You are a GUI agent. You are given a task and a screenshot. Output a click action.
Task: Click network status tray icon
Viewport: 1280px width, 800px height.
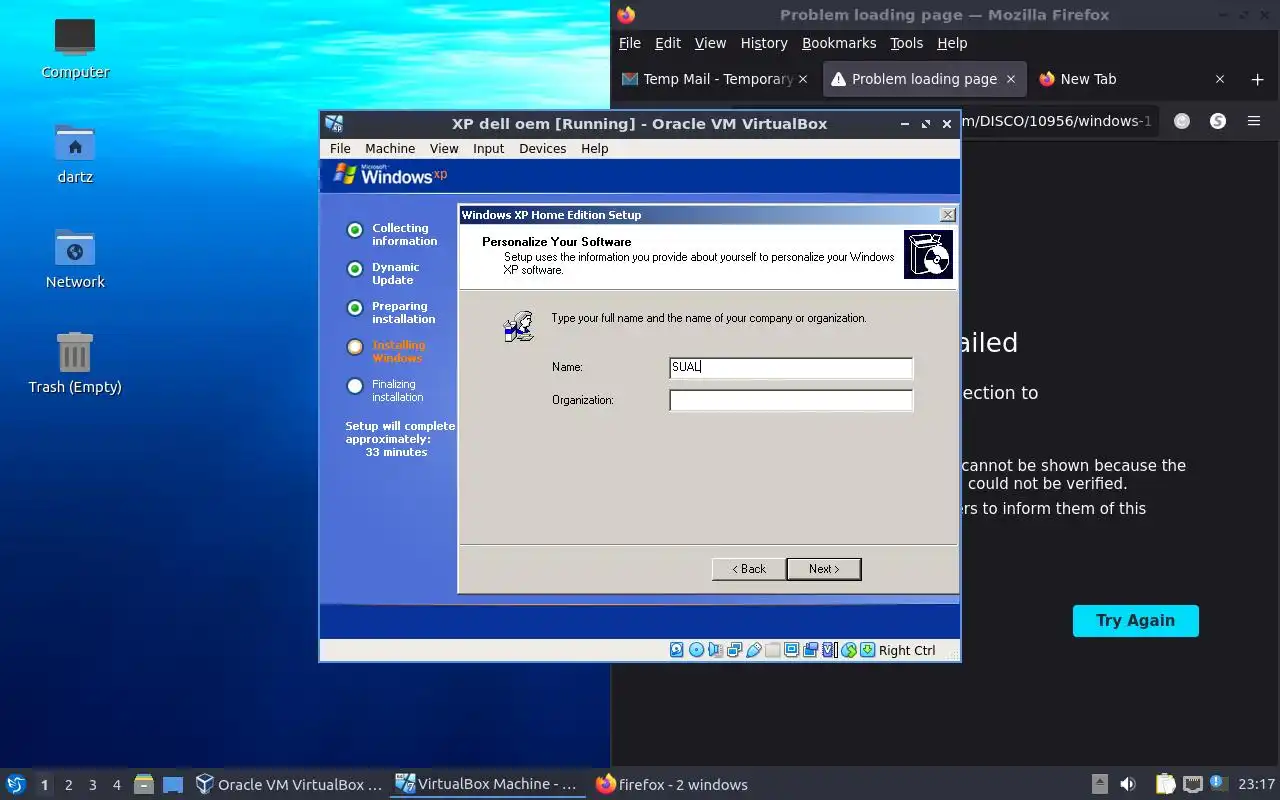coord(1192,784)
